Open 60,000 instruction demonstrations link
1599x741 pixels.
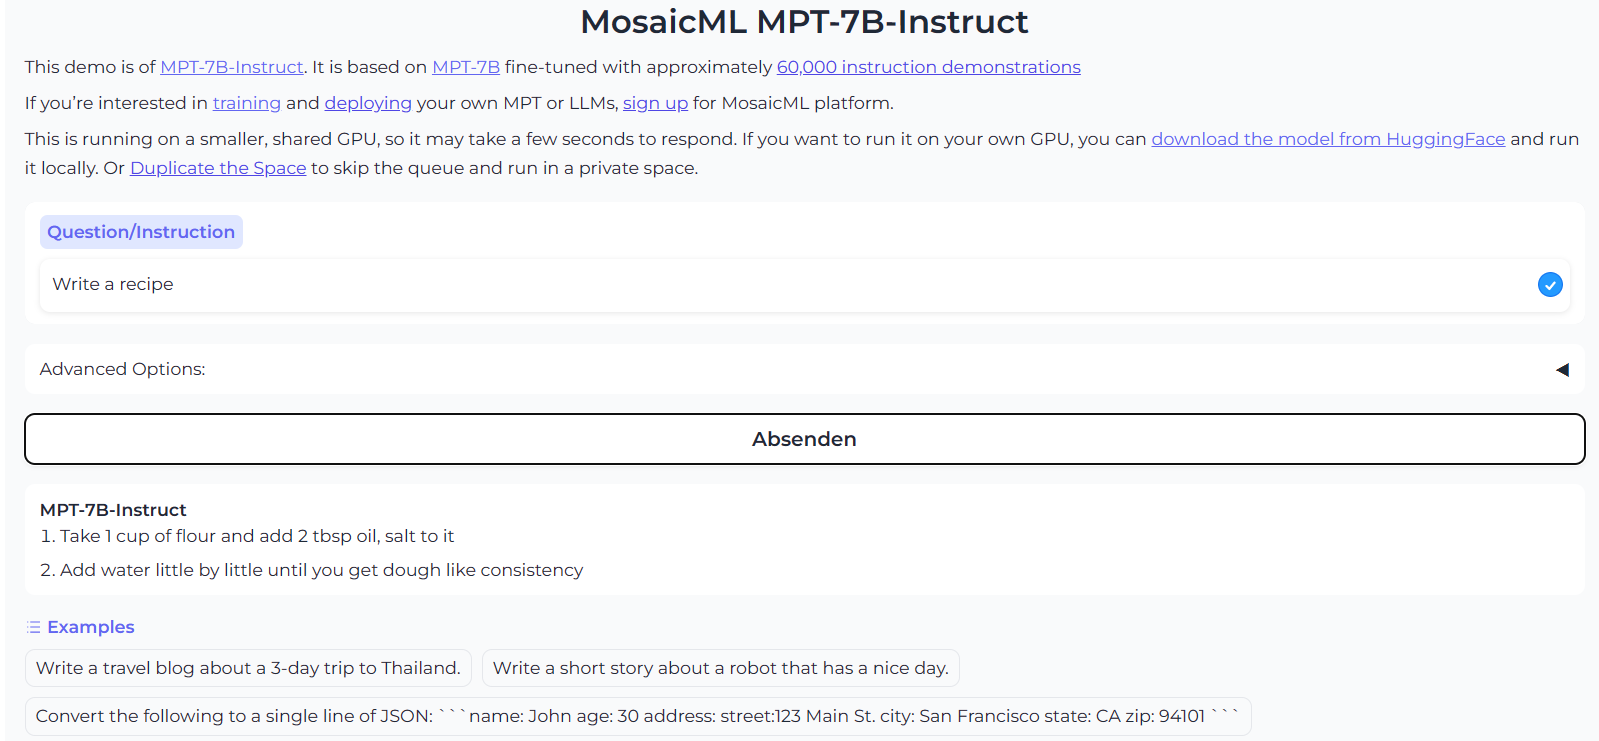click(928, 67)
